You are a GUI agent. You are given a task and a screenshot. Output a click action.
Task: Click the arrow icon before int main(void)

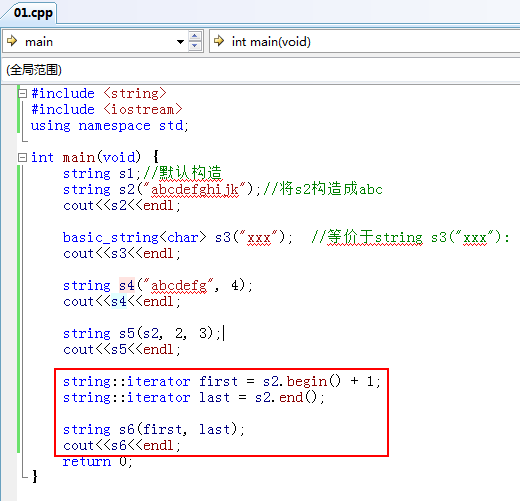(219, 41)
